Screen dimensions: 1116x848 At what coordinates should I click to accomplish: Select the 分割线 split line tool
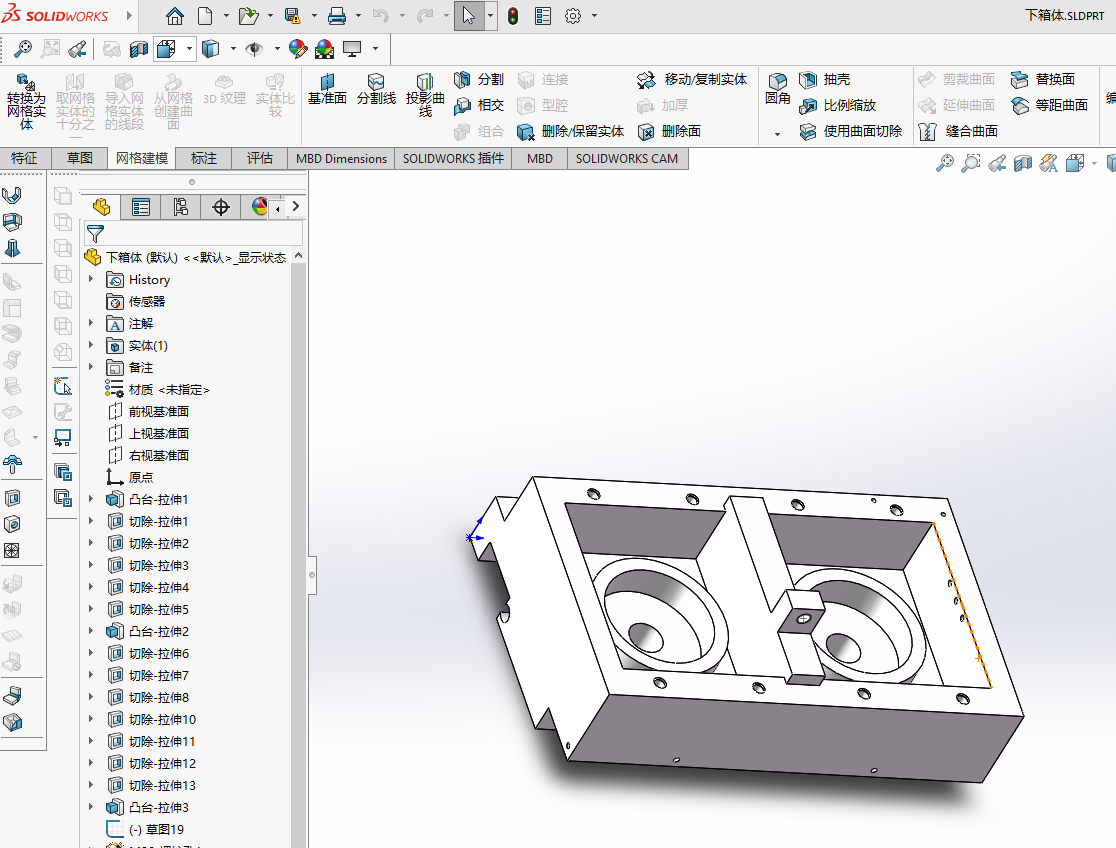click(x=376, y=90)
